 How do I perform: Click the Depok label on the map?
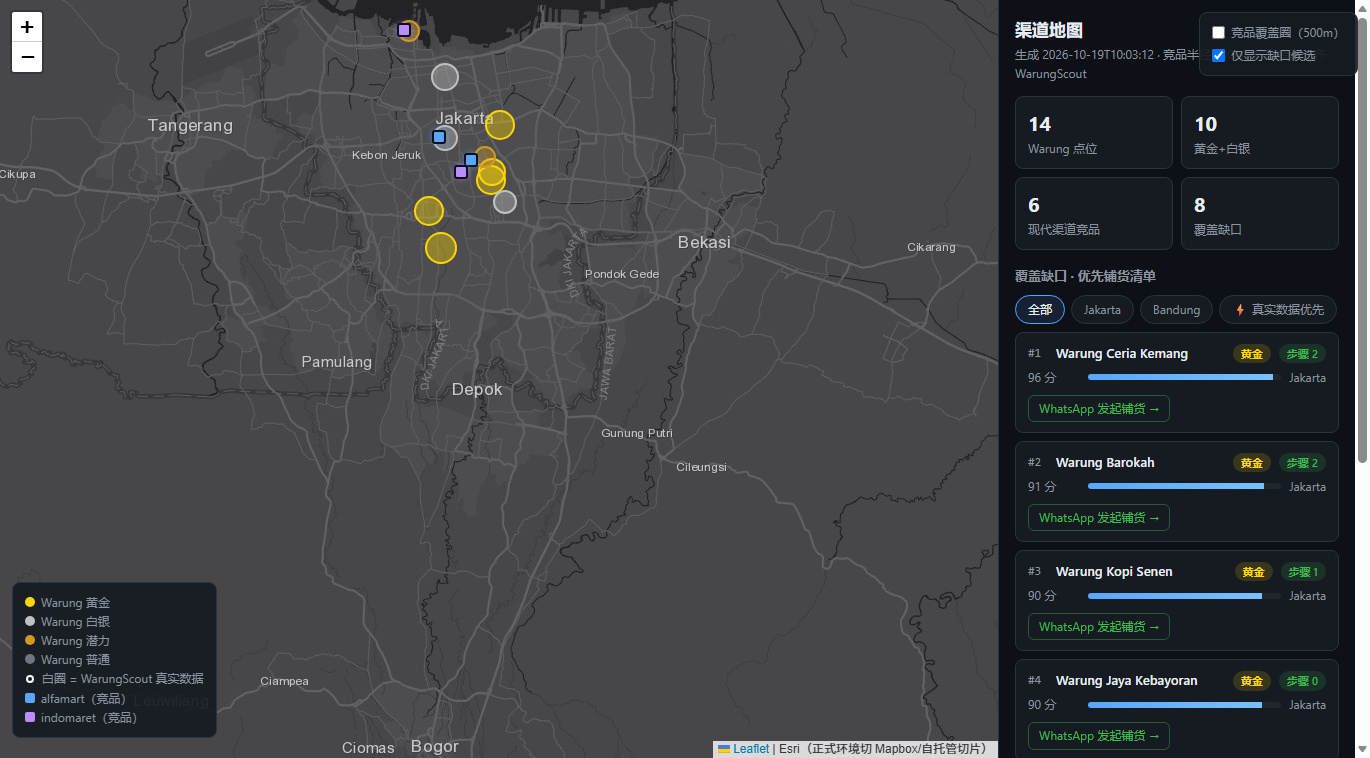[x=477, y=389]
